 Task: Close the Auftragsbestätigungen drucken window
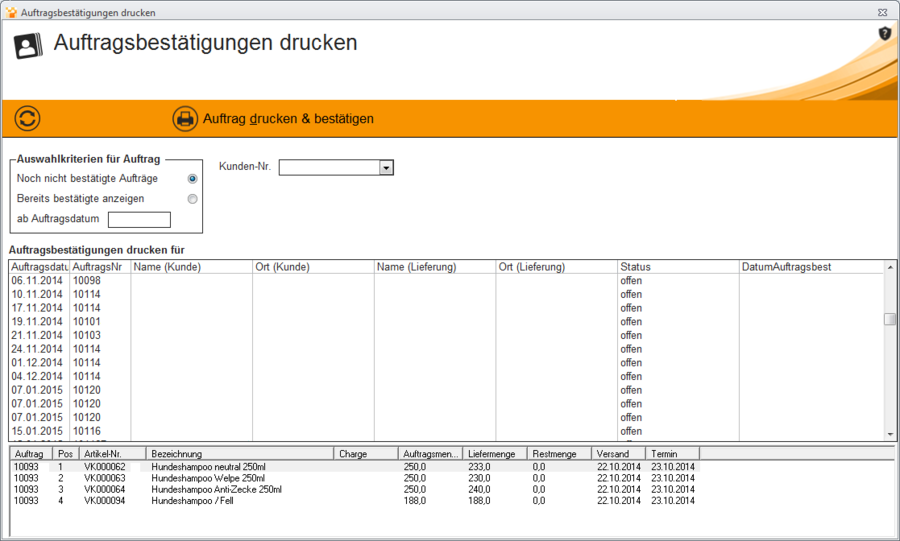(x=882, y=12)
